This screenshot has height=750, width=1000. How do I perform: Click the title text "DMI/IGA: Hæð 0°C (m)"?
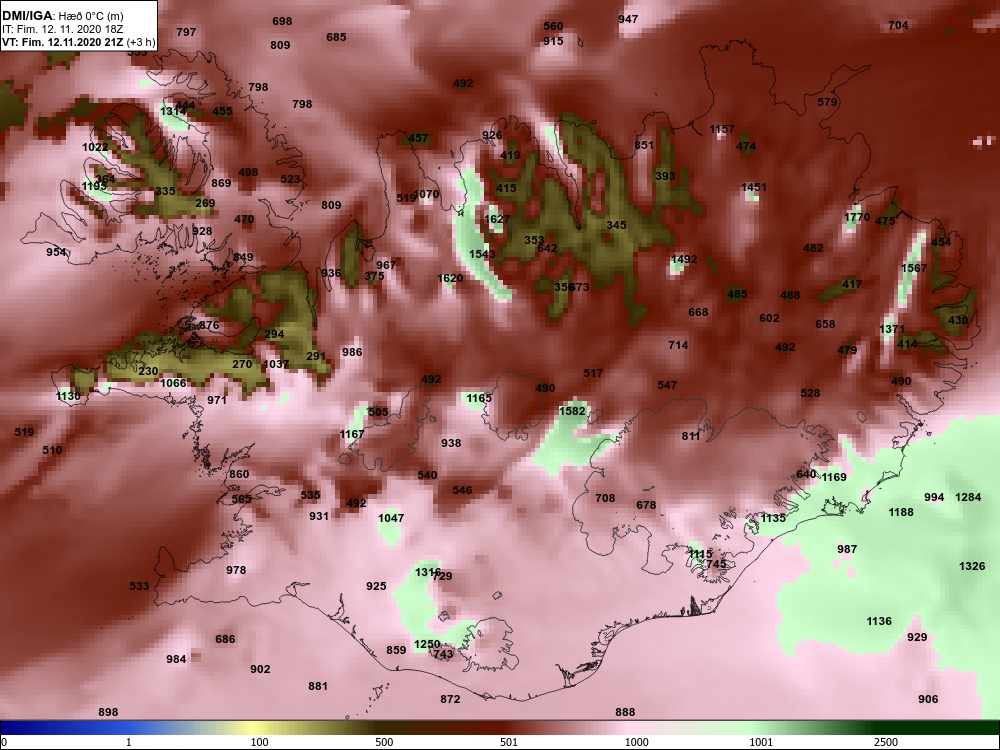pos(62,16)
